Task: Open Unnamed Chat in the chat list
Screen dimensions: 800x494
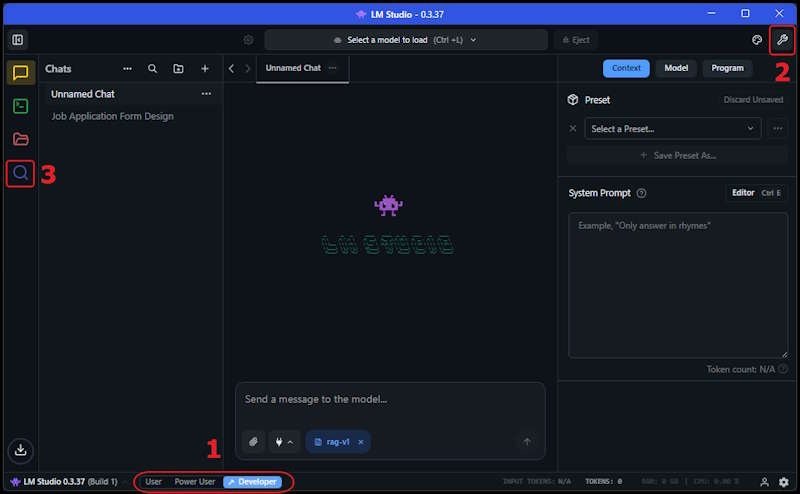Action: [x=131, y=94]
